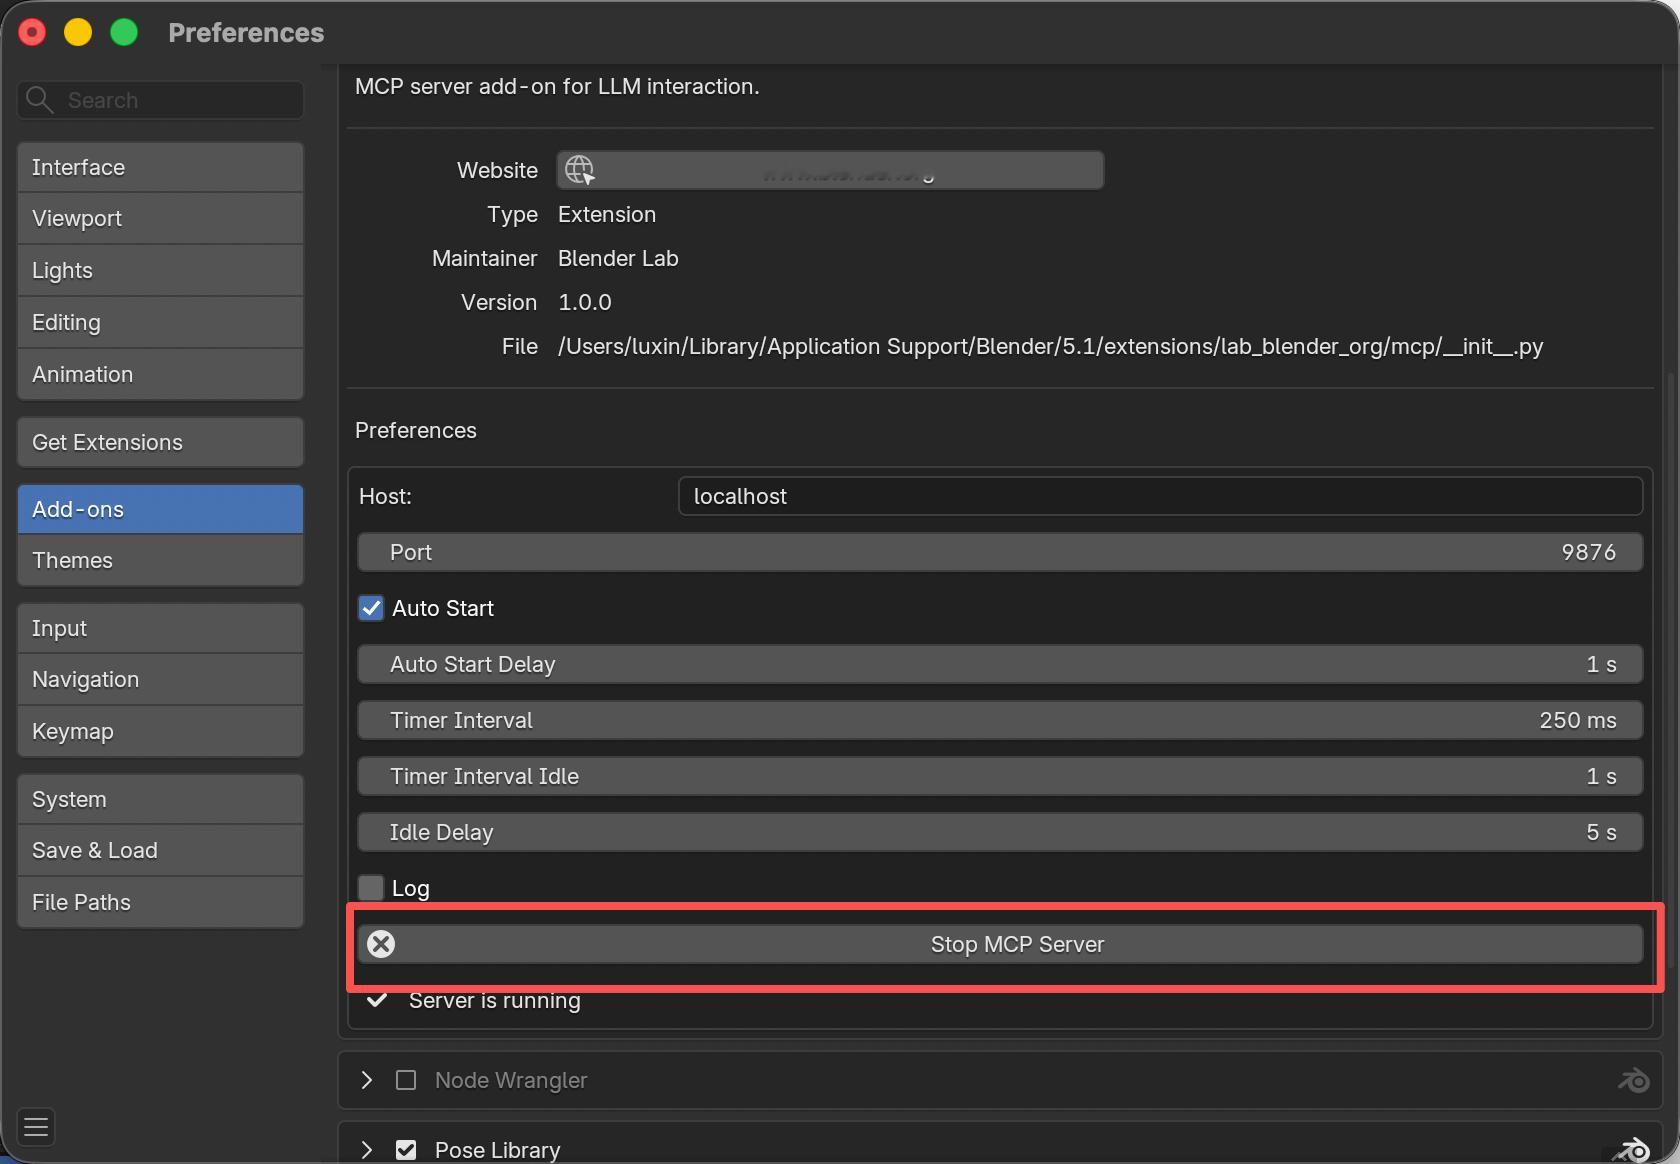
Task: Click the globe icon in Website field
Action: [580, 170]
